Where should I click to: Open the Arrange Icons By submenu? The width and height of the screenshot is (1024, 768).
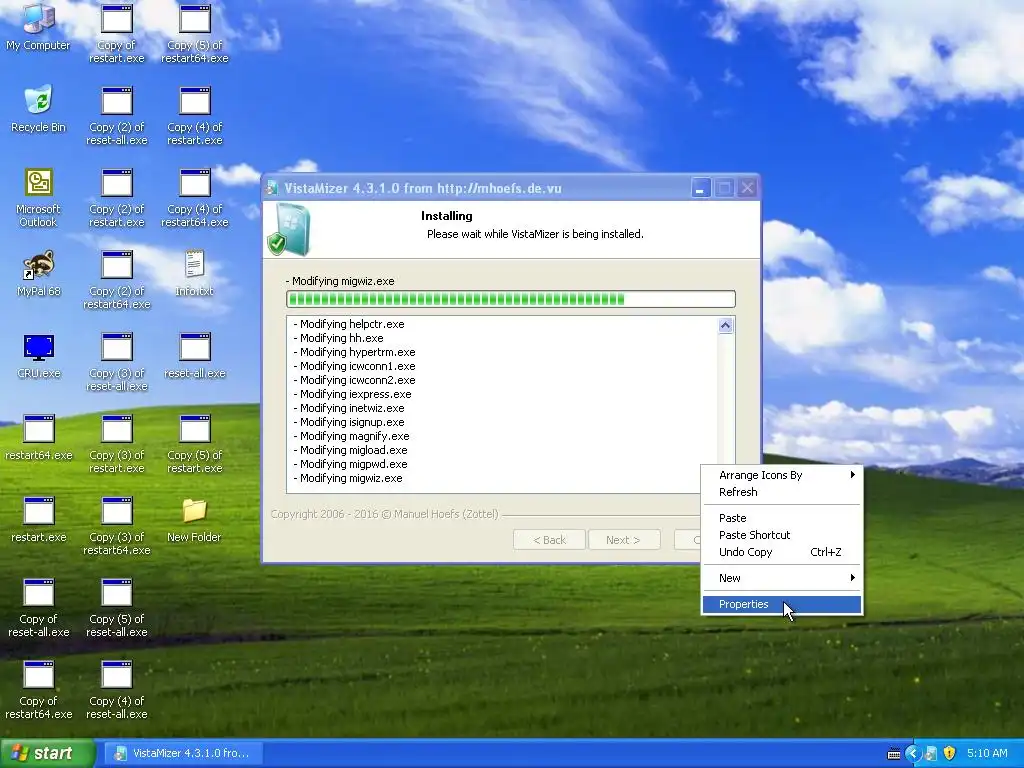click(x=782, y=475)
